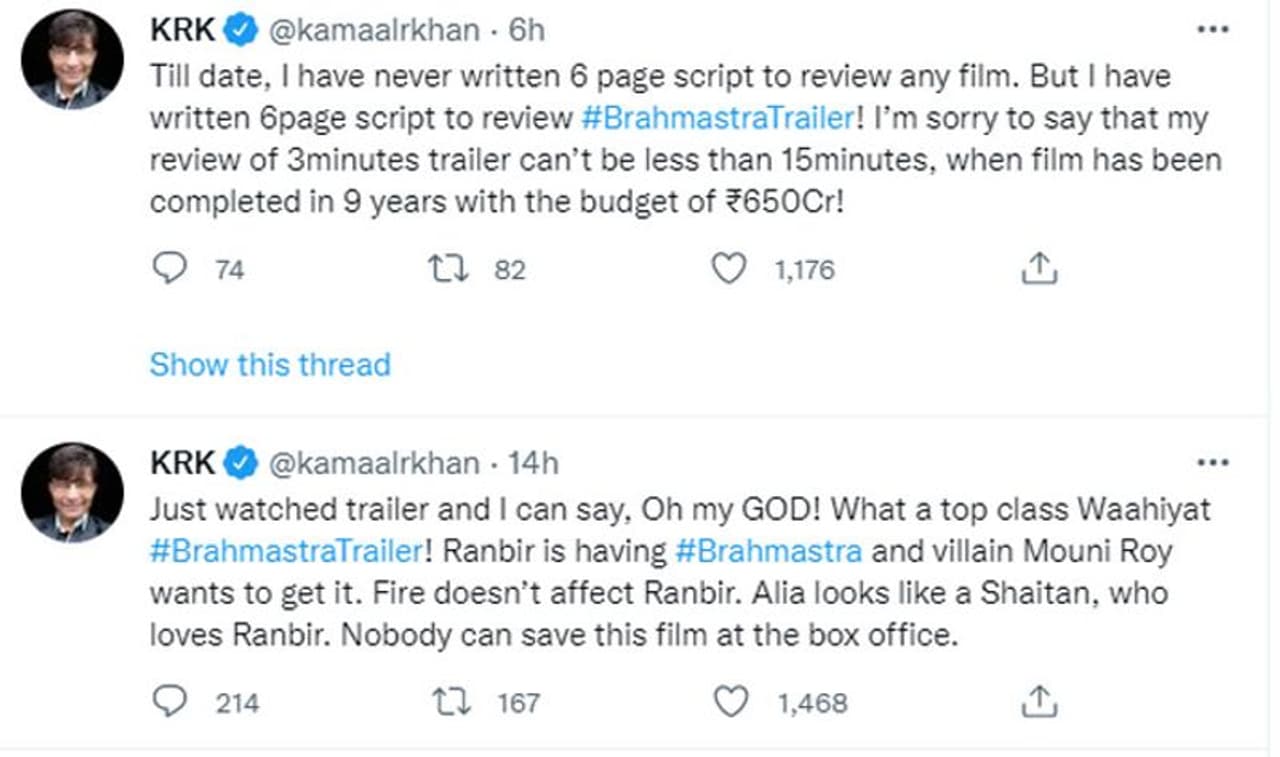1280x757 pixels.
Task: Share the second KRK tweet
Action: [x=1038, y=701]
